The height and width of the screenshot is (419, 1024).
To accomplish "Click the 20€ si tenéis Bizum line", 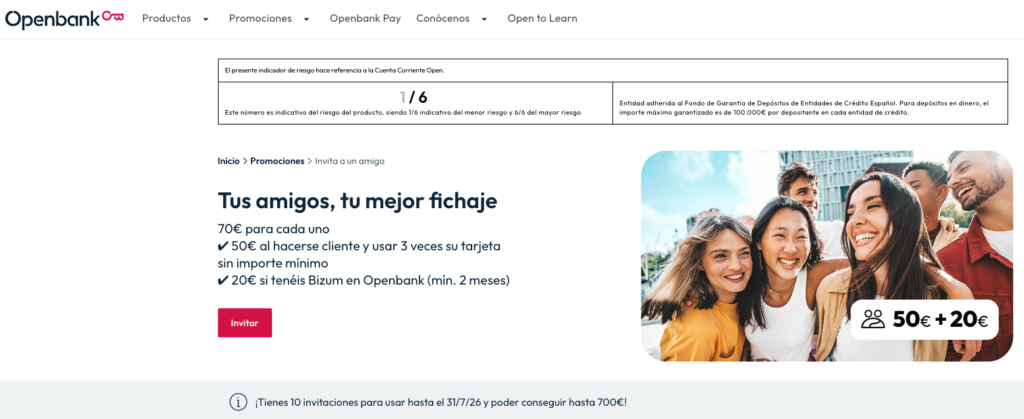I will click(364, 281).
